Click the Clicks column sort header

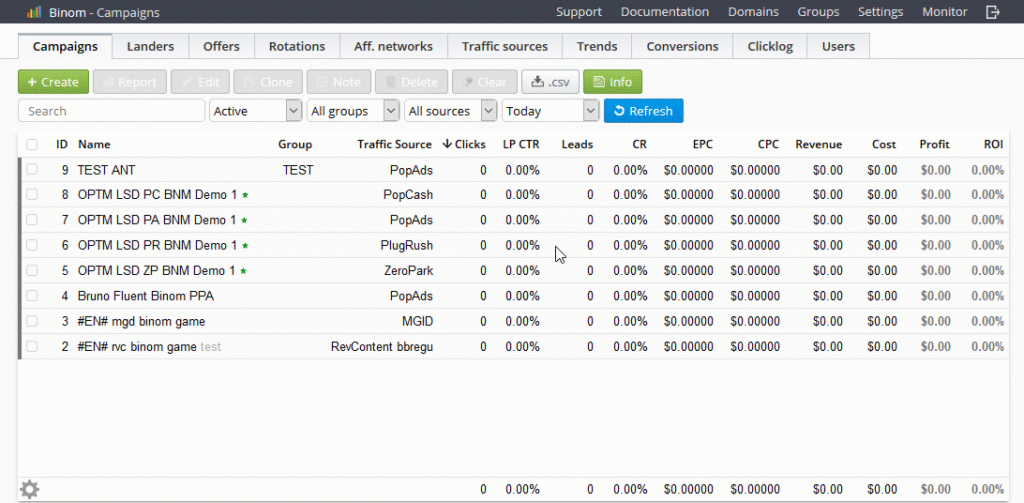coord(464,144)
